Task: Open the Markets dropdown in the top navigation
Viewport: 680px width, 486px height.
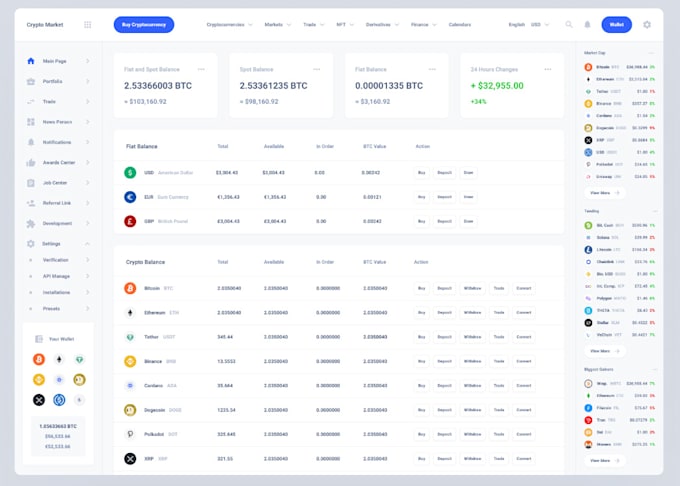Action: (x=278, y=25)
